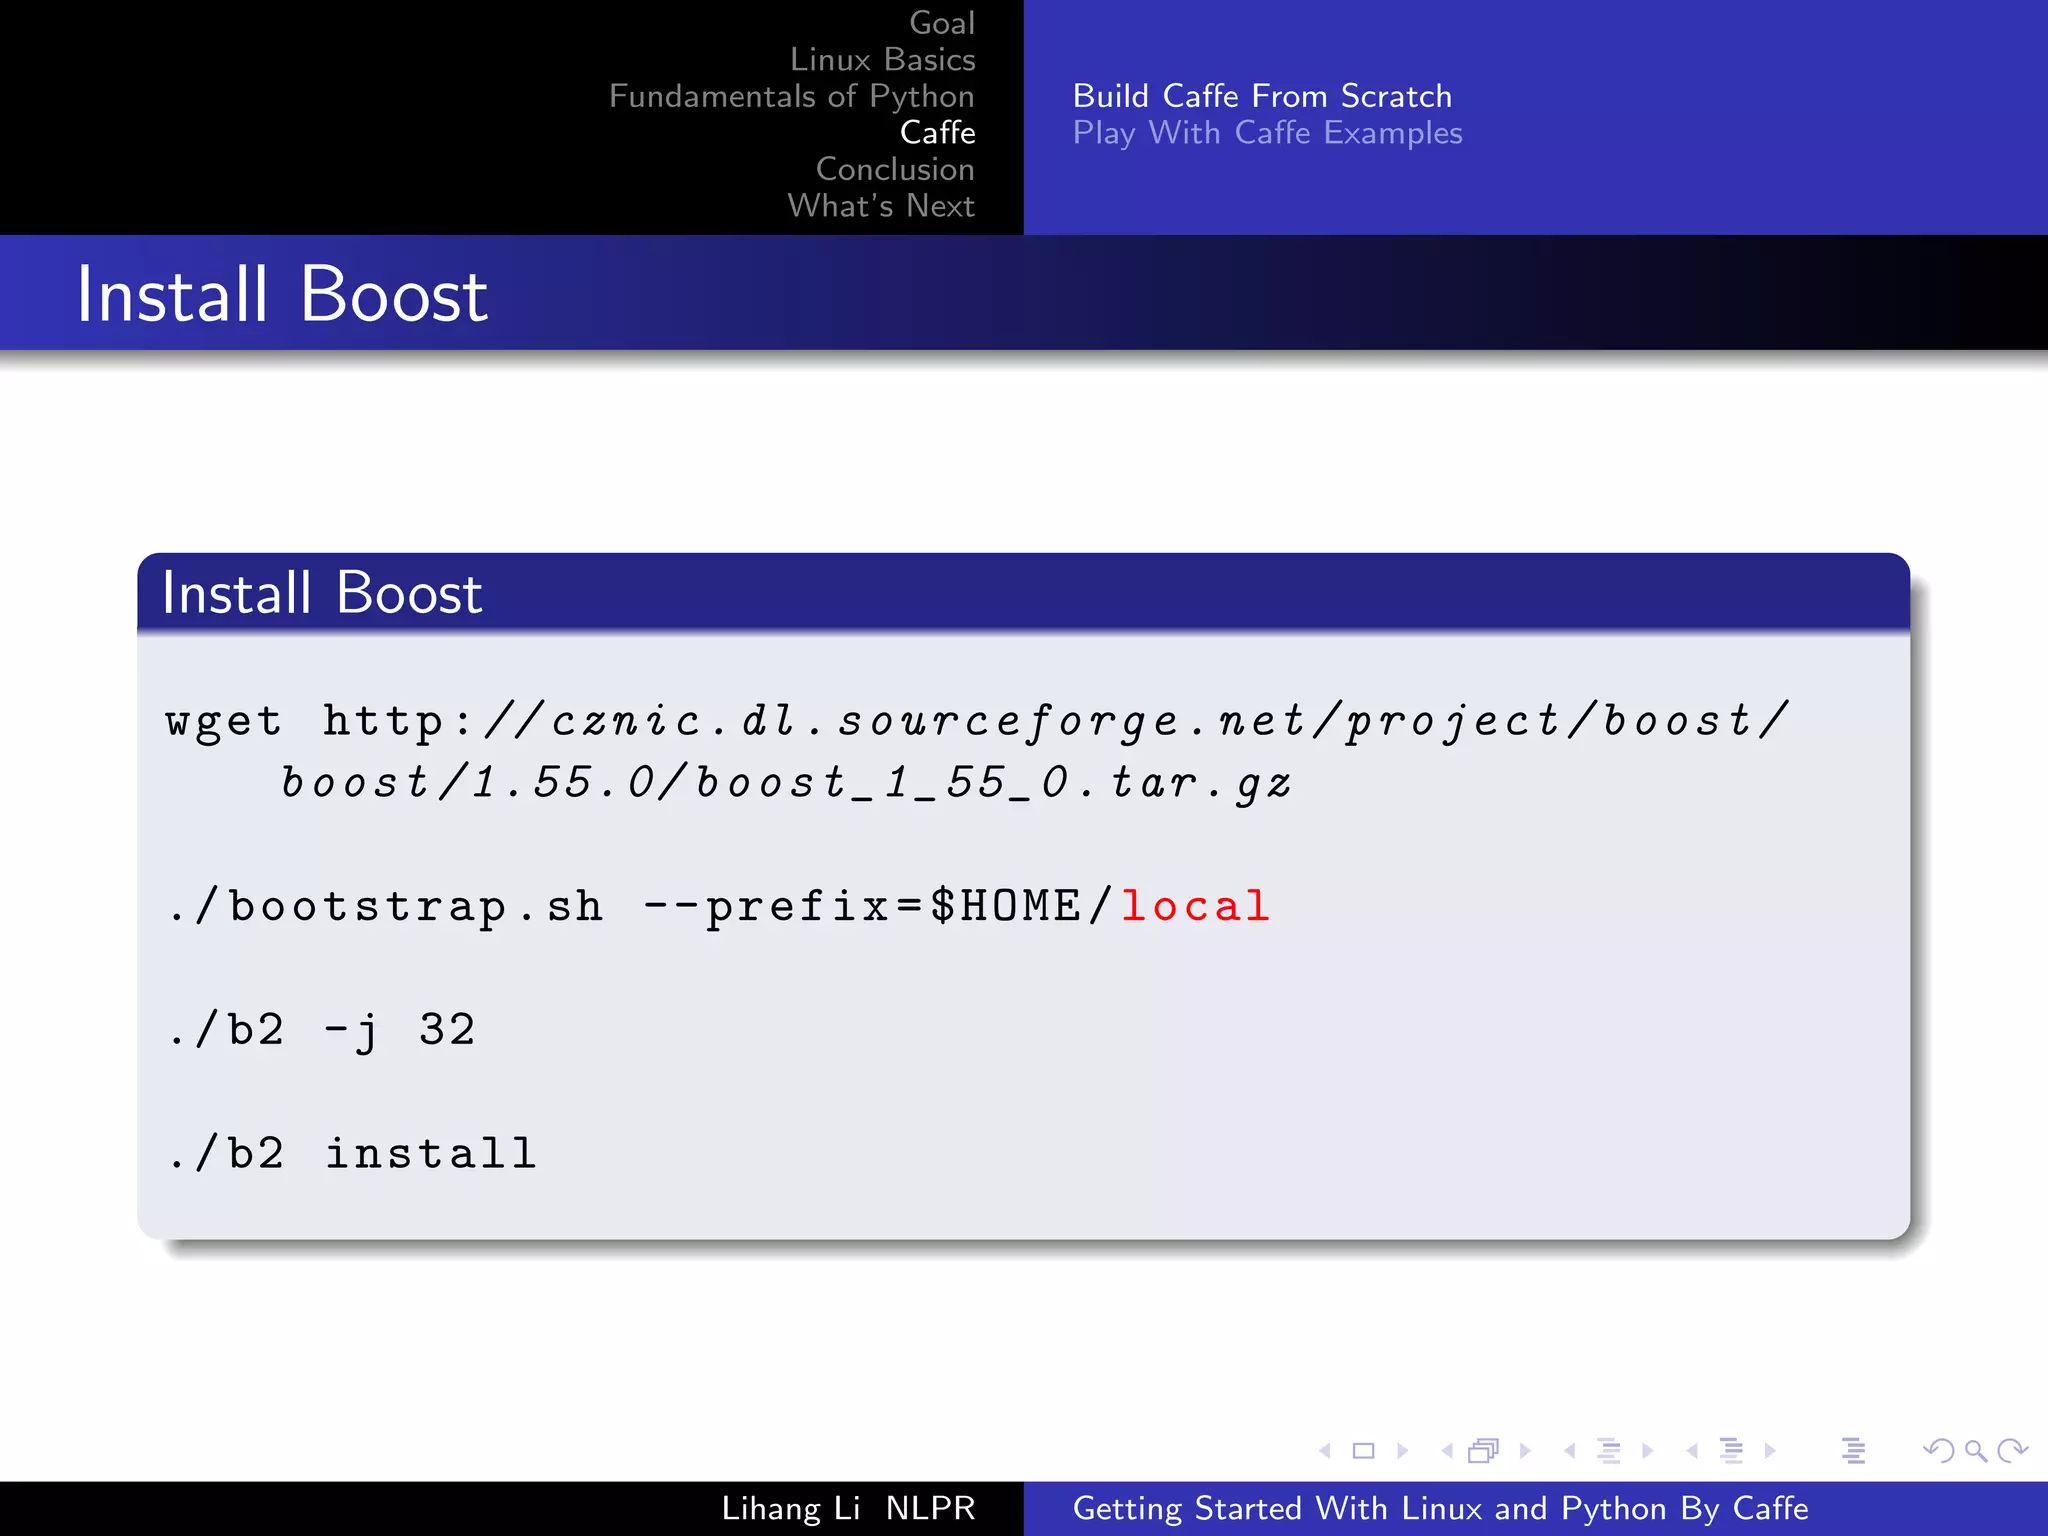Click the go back curved arrow
Screen dimensions: 2048x1536
point(1939,1450)
